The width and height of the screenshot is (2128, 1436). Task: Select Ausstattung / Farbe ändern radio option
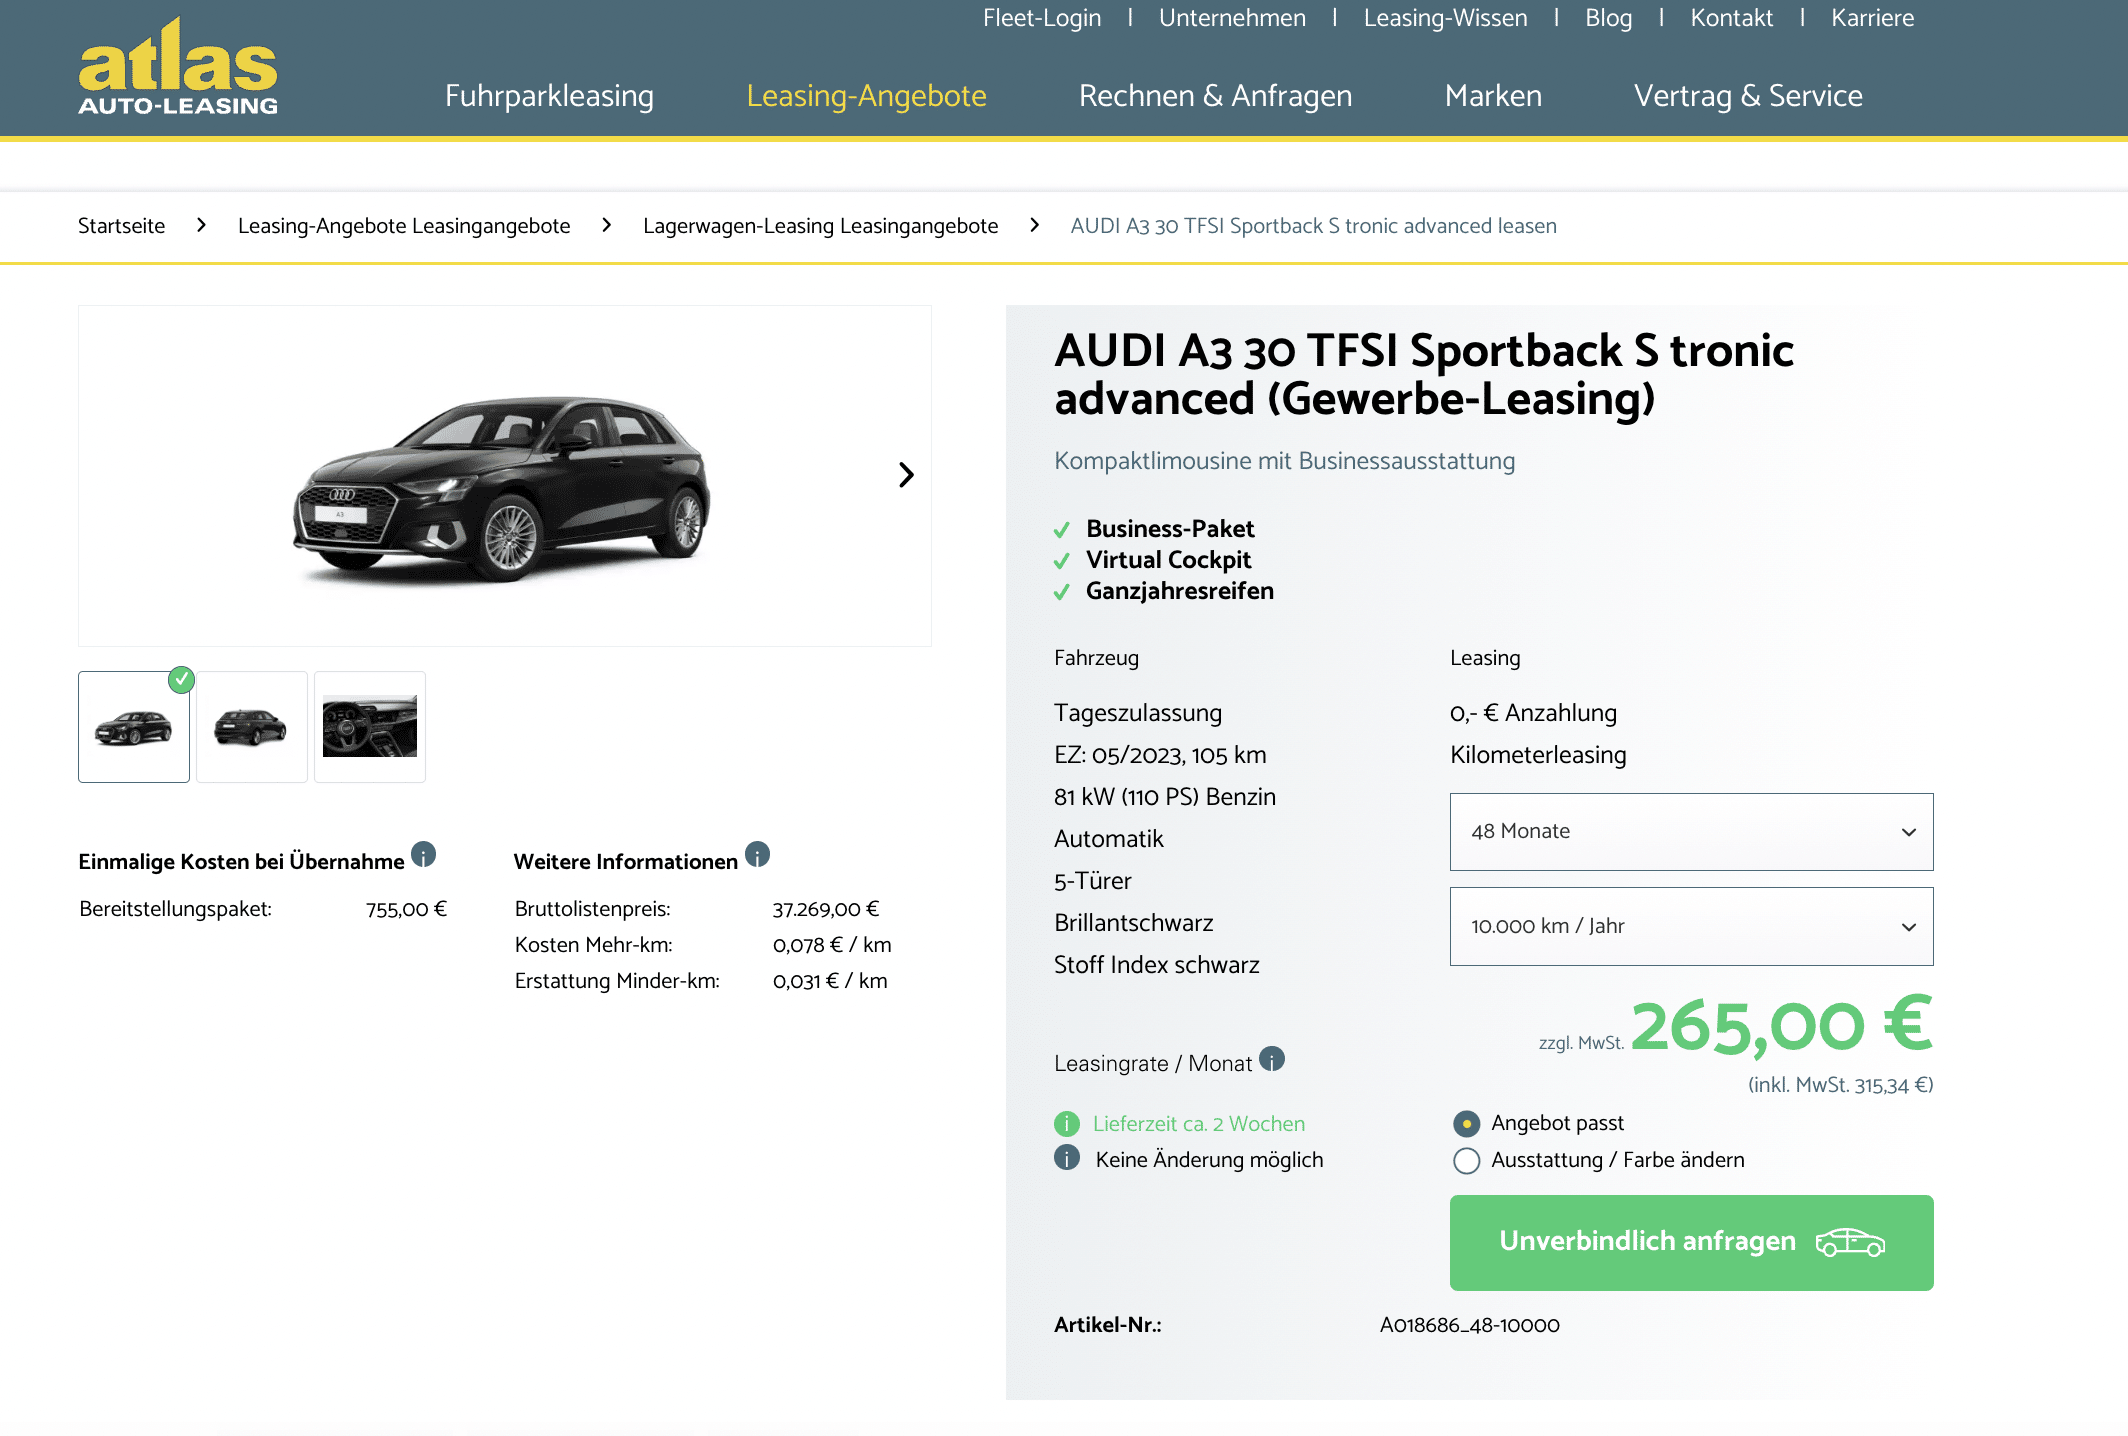(1466, 1161)
